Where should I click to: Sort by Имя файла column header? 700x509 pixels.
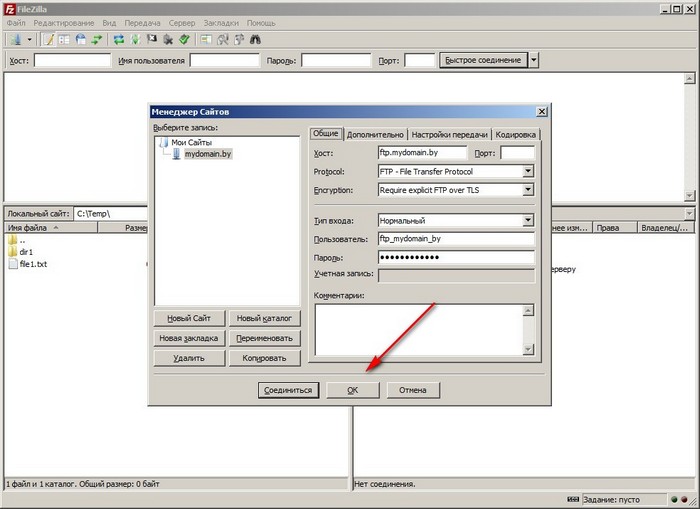[50, 228]
